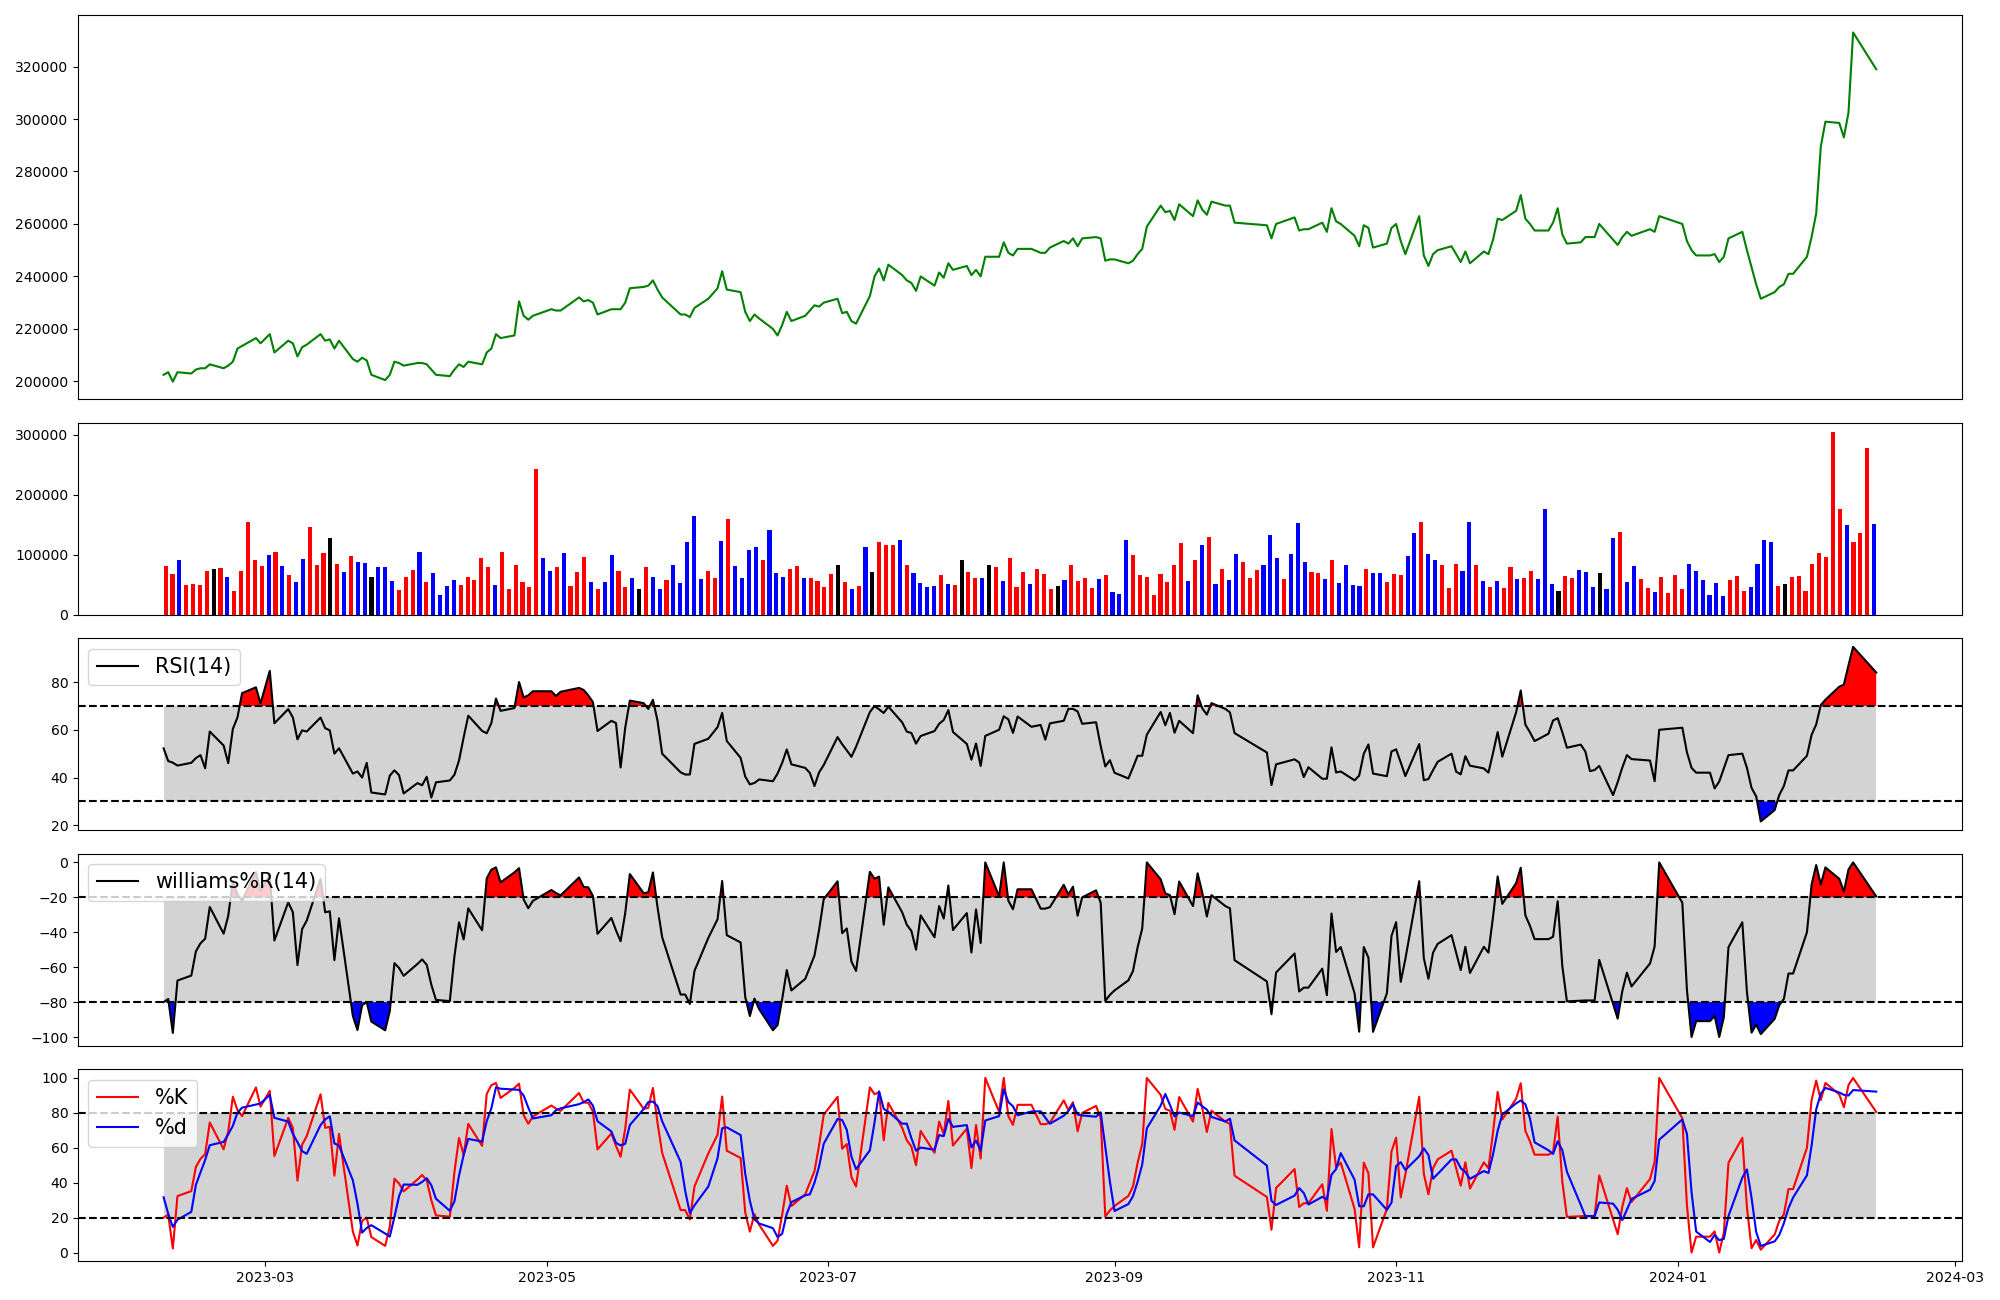Click the williams%R(14) legend label
The width and height of the screenshot is (2000, 1300).
point(235,881)
